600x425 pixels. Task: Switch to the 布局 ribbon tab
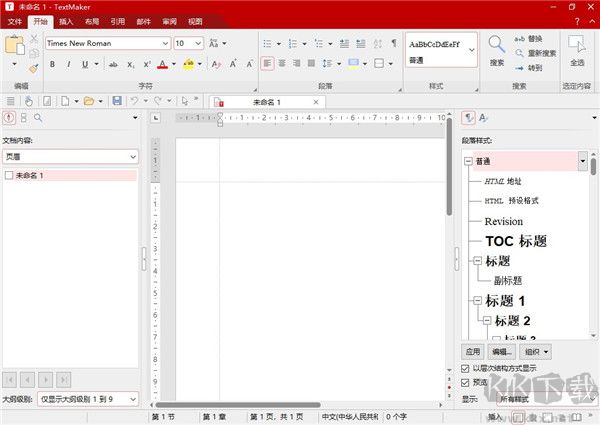[x=92, y=22]
